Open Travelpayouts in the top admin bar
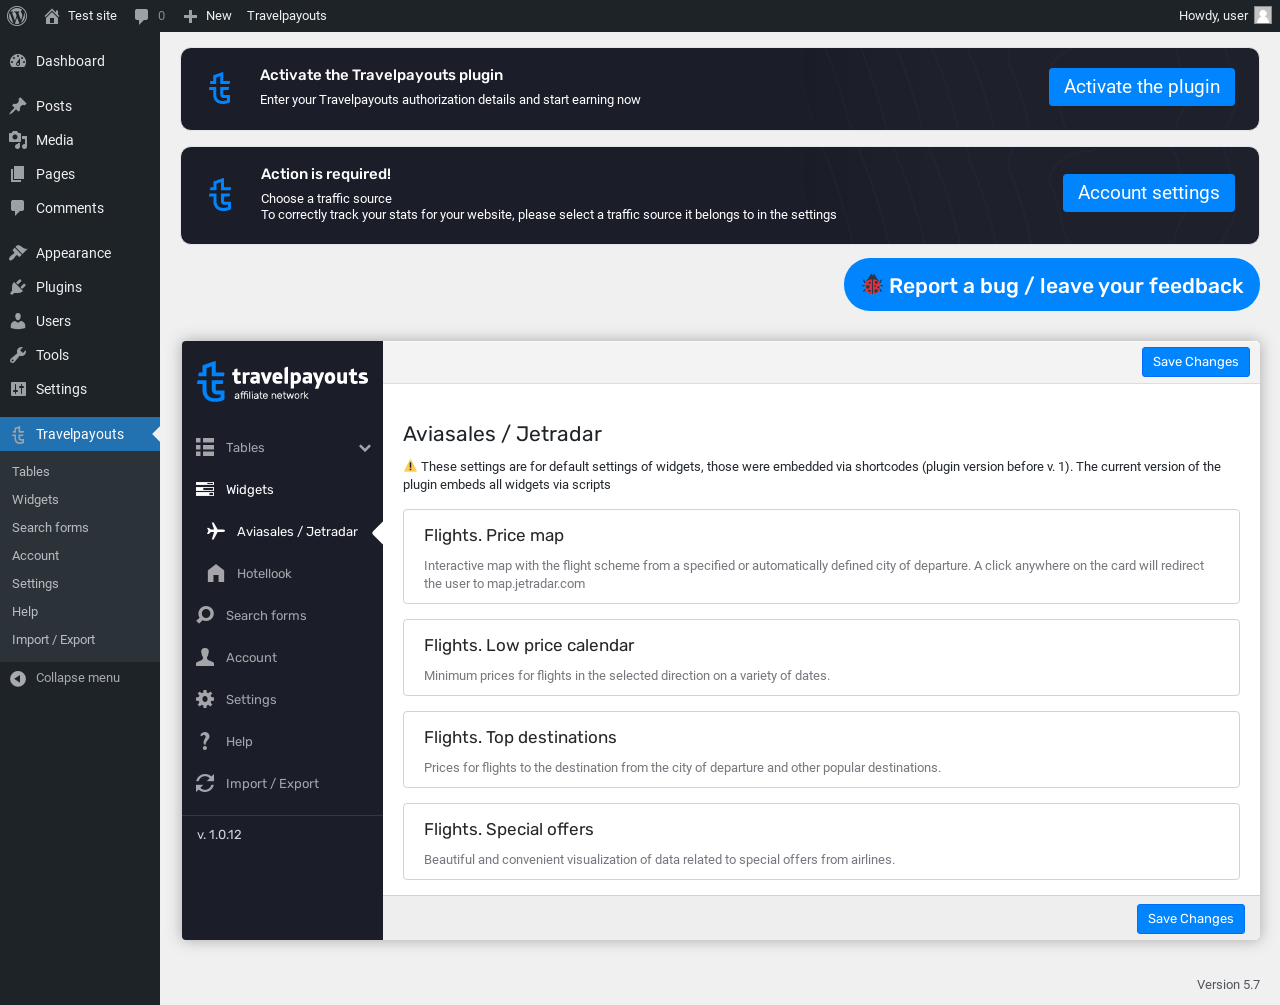 287,16
